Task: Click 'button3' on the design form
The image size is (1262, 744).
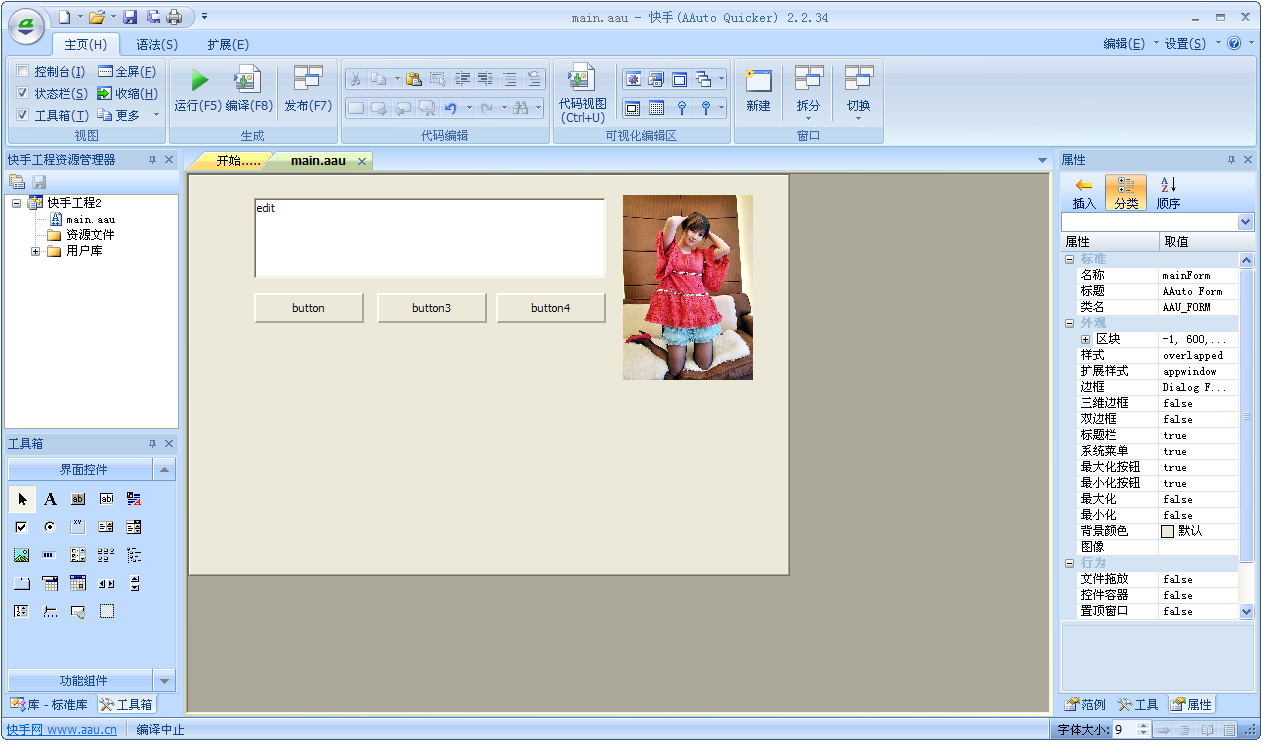Action: [431, 308]
